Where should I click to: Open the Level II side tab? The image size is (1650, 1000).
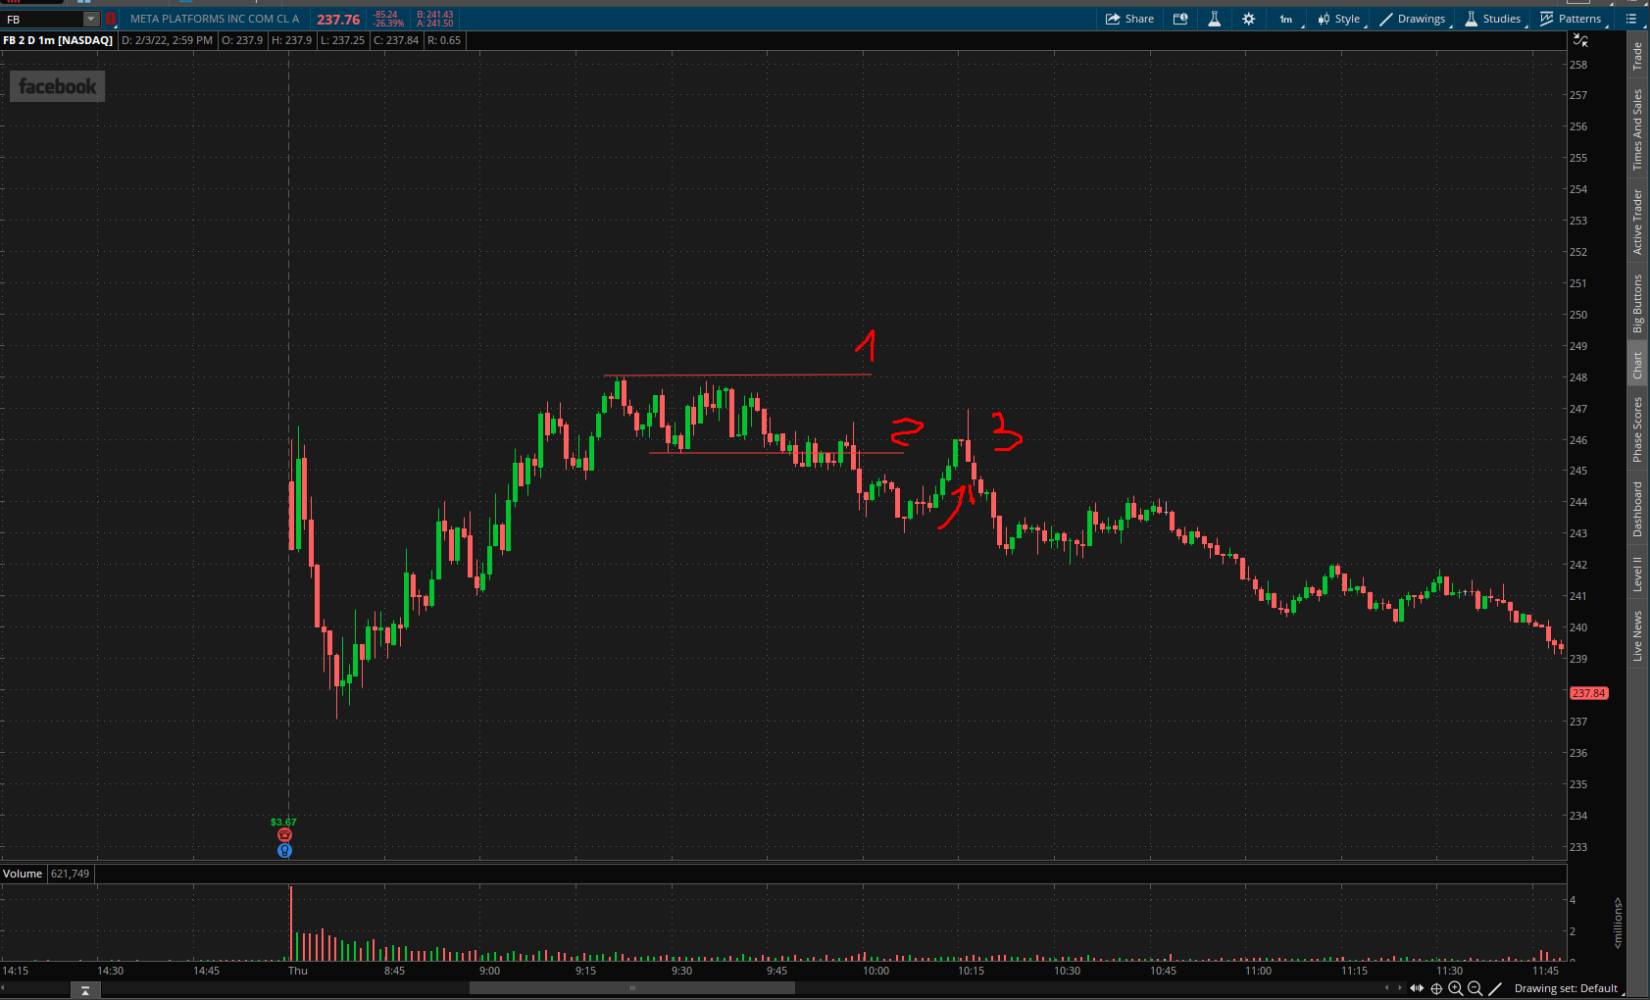coord(1637,573)
